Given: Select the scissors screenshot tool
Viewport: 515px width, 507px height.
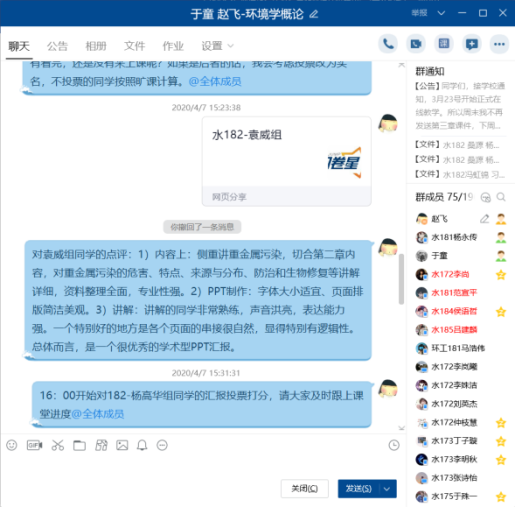Looking at the screenshot, I should pyautogui.click(x=57, y=445).
